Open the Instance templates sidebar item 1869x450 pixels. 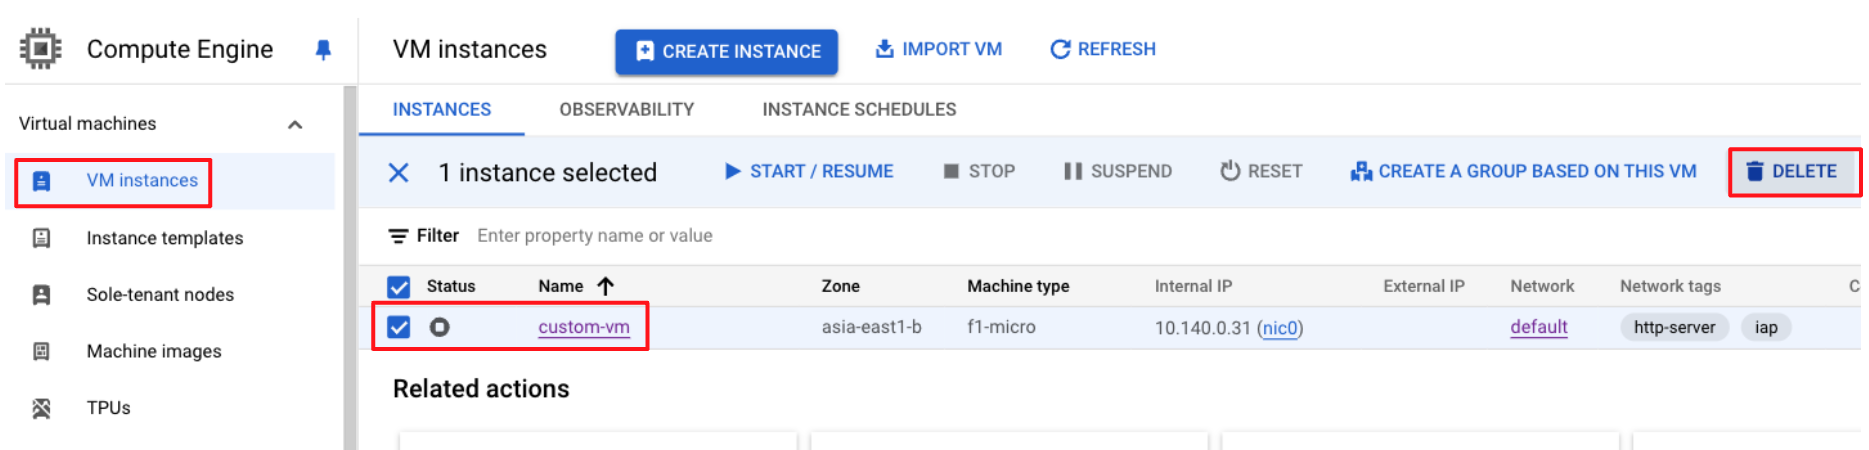click(x=164, y=238)
